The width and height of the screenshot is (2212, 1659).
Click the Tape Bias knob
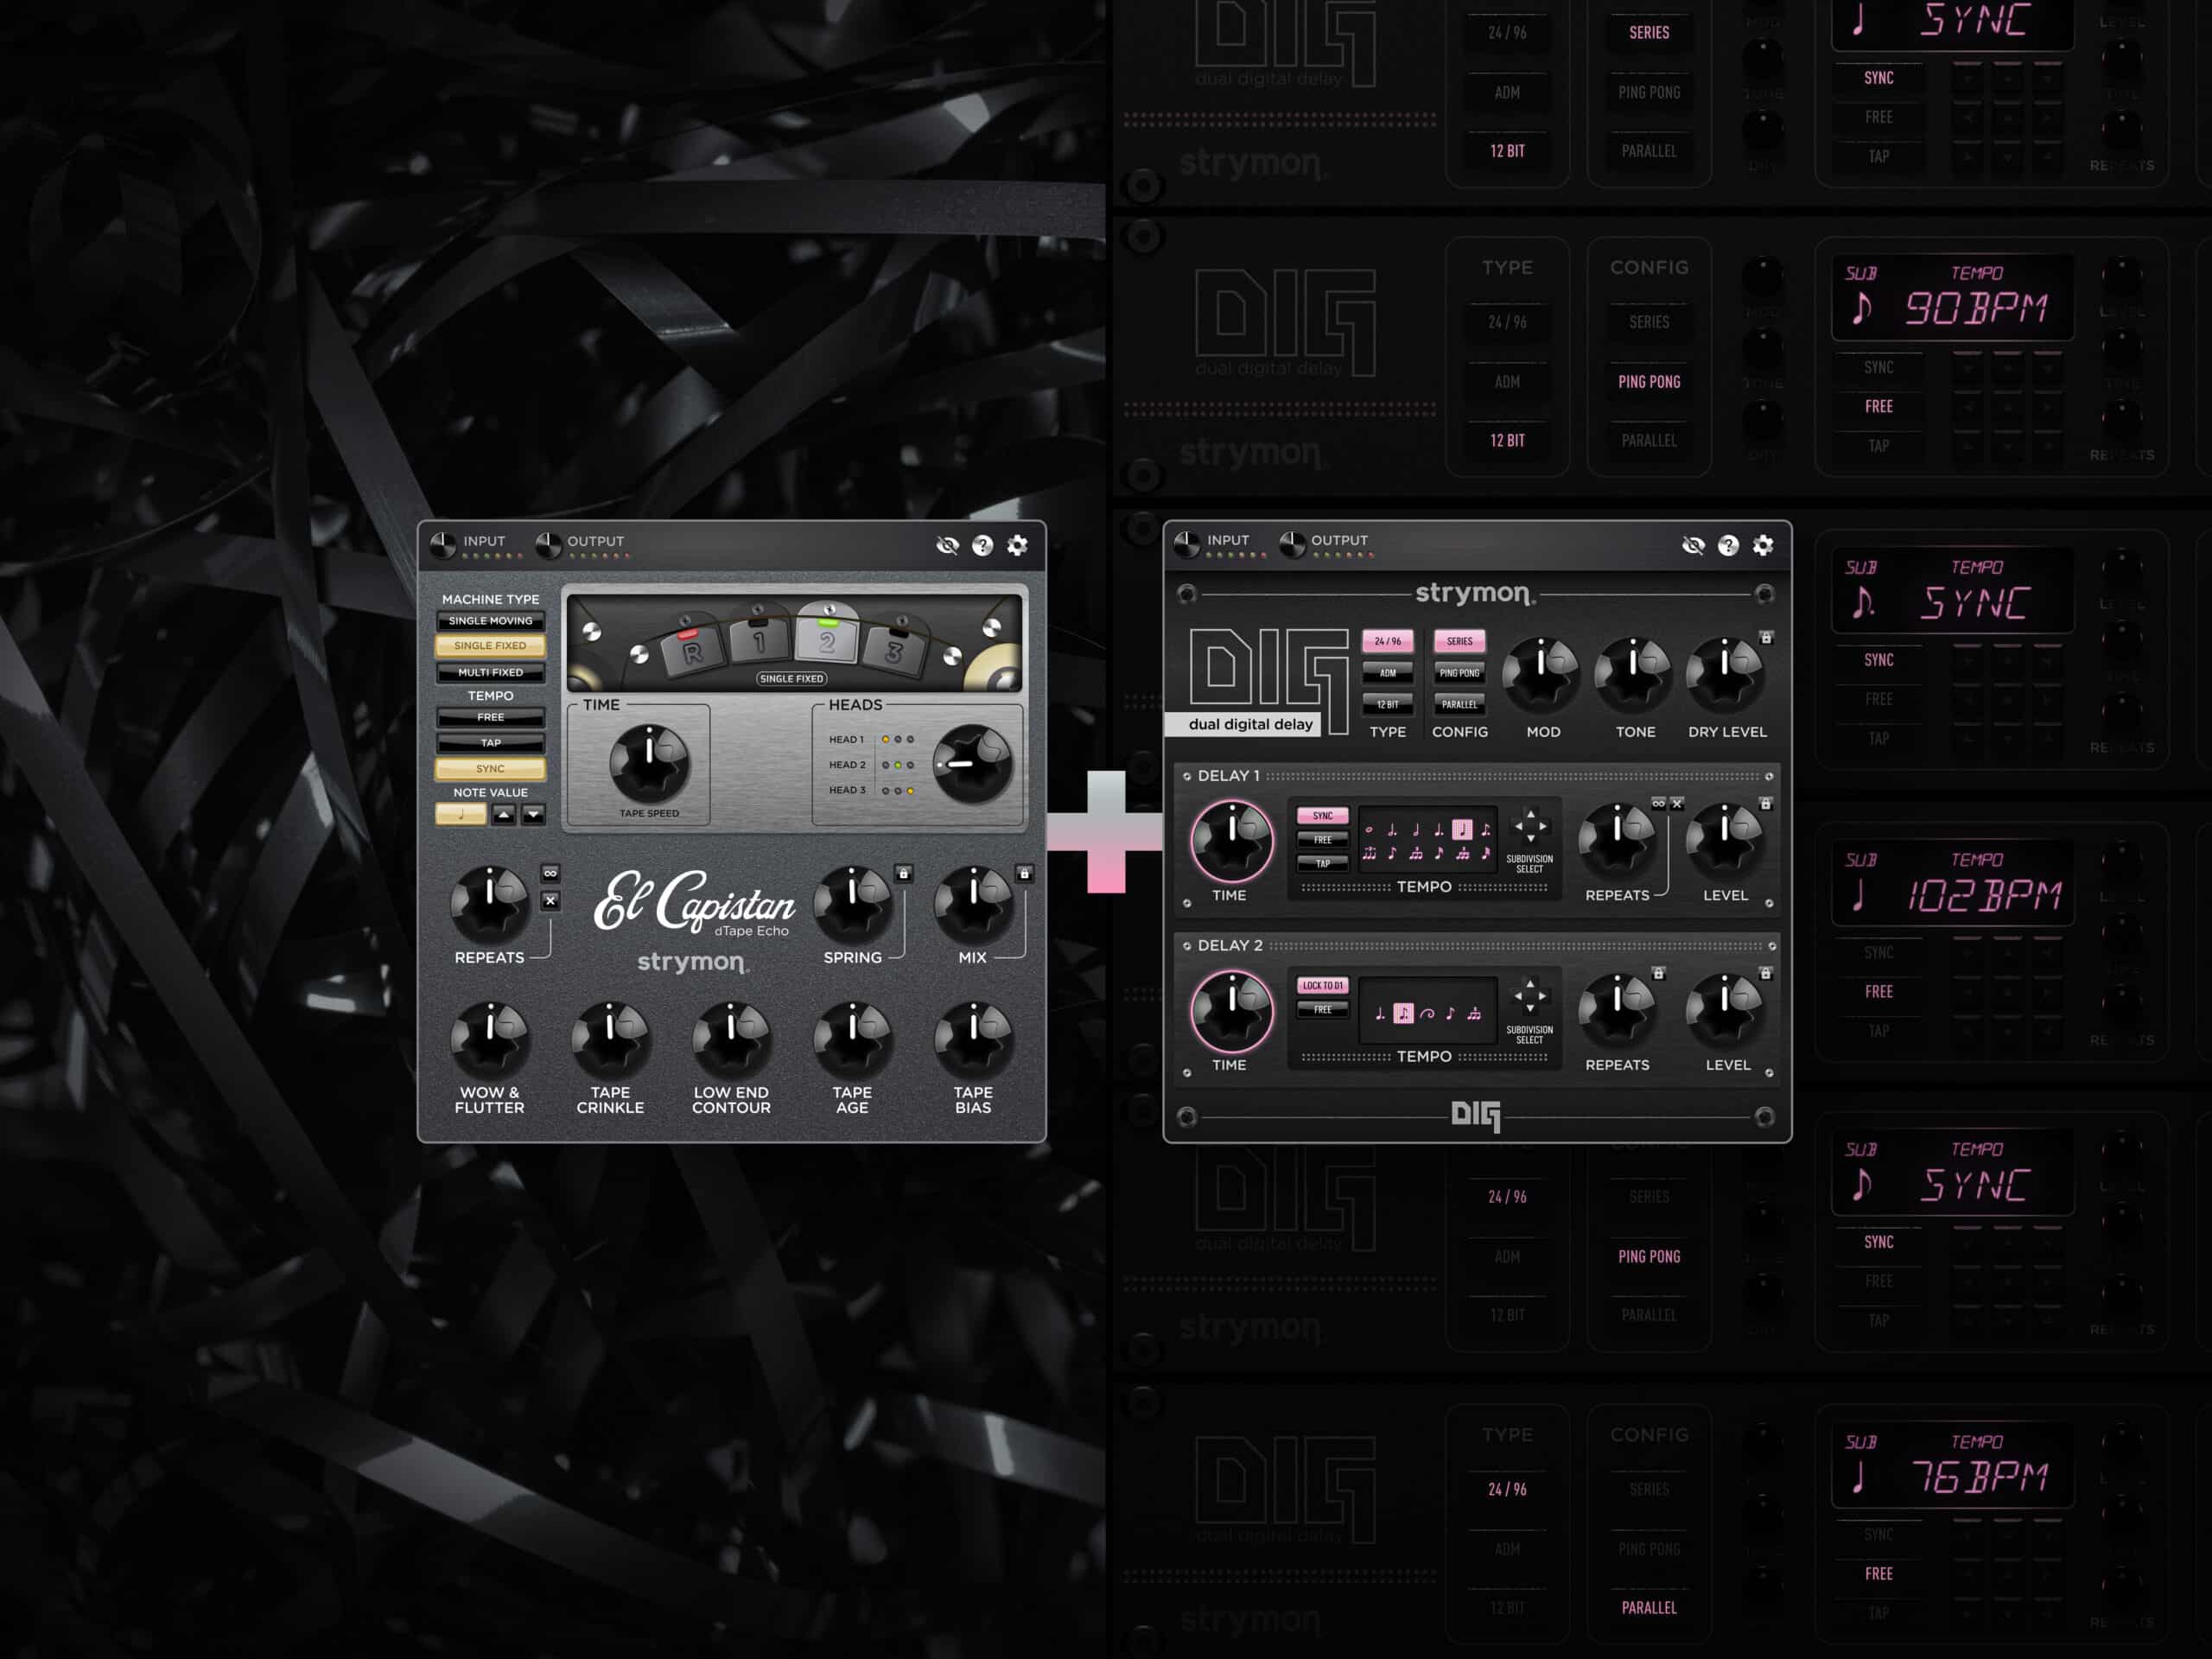(973, 1041)
